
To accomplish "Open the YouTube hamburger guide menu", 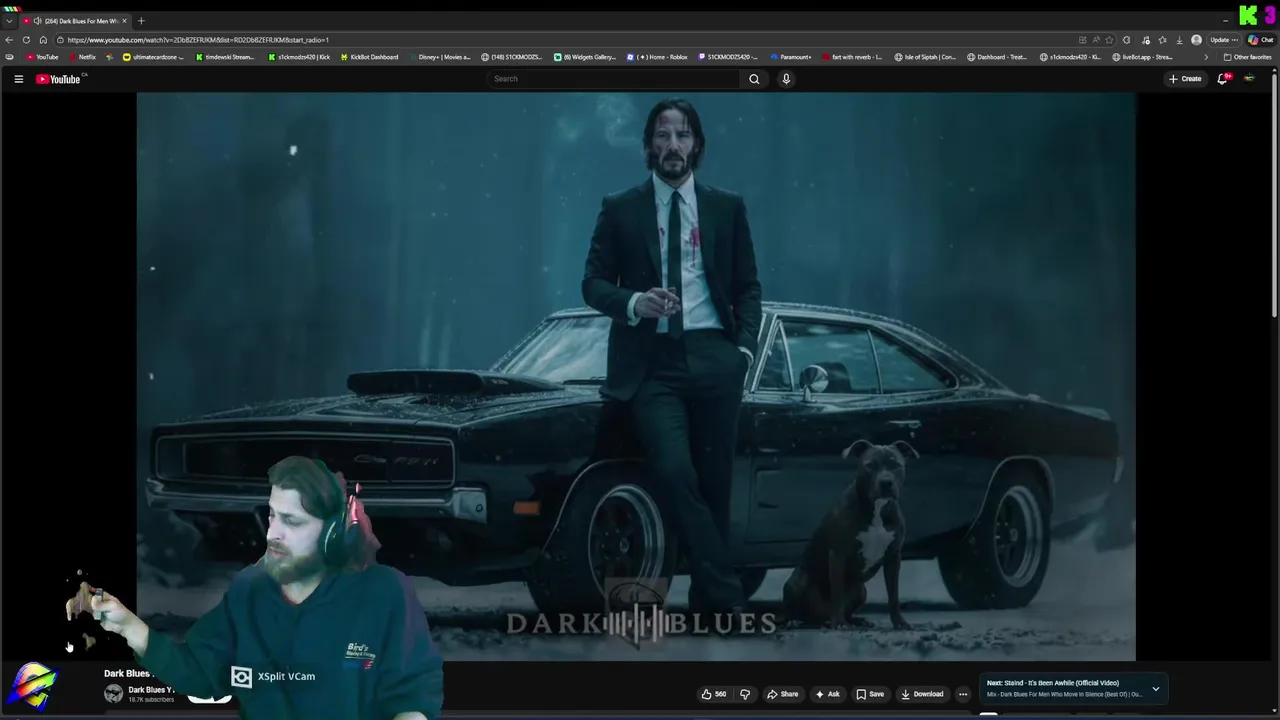I will (x=18, y=79).
